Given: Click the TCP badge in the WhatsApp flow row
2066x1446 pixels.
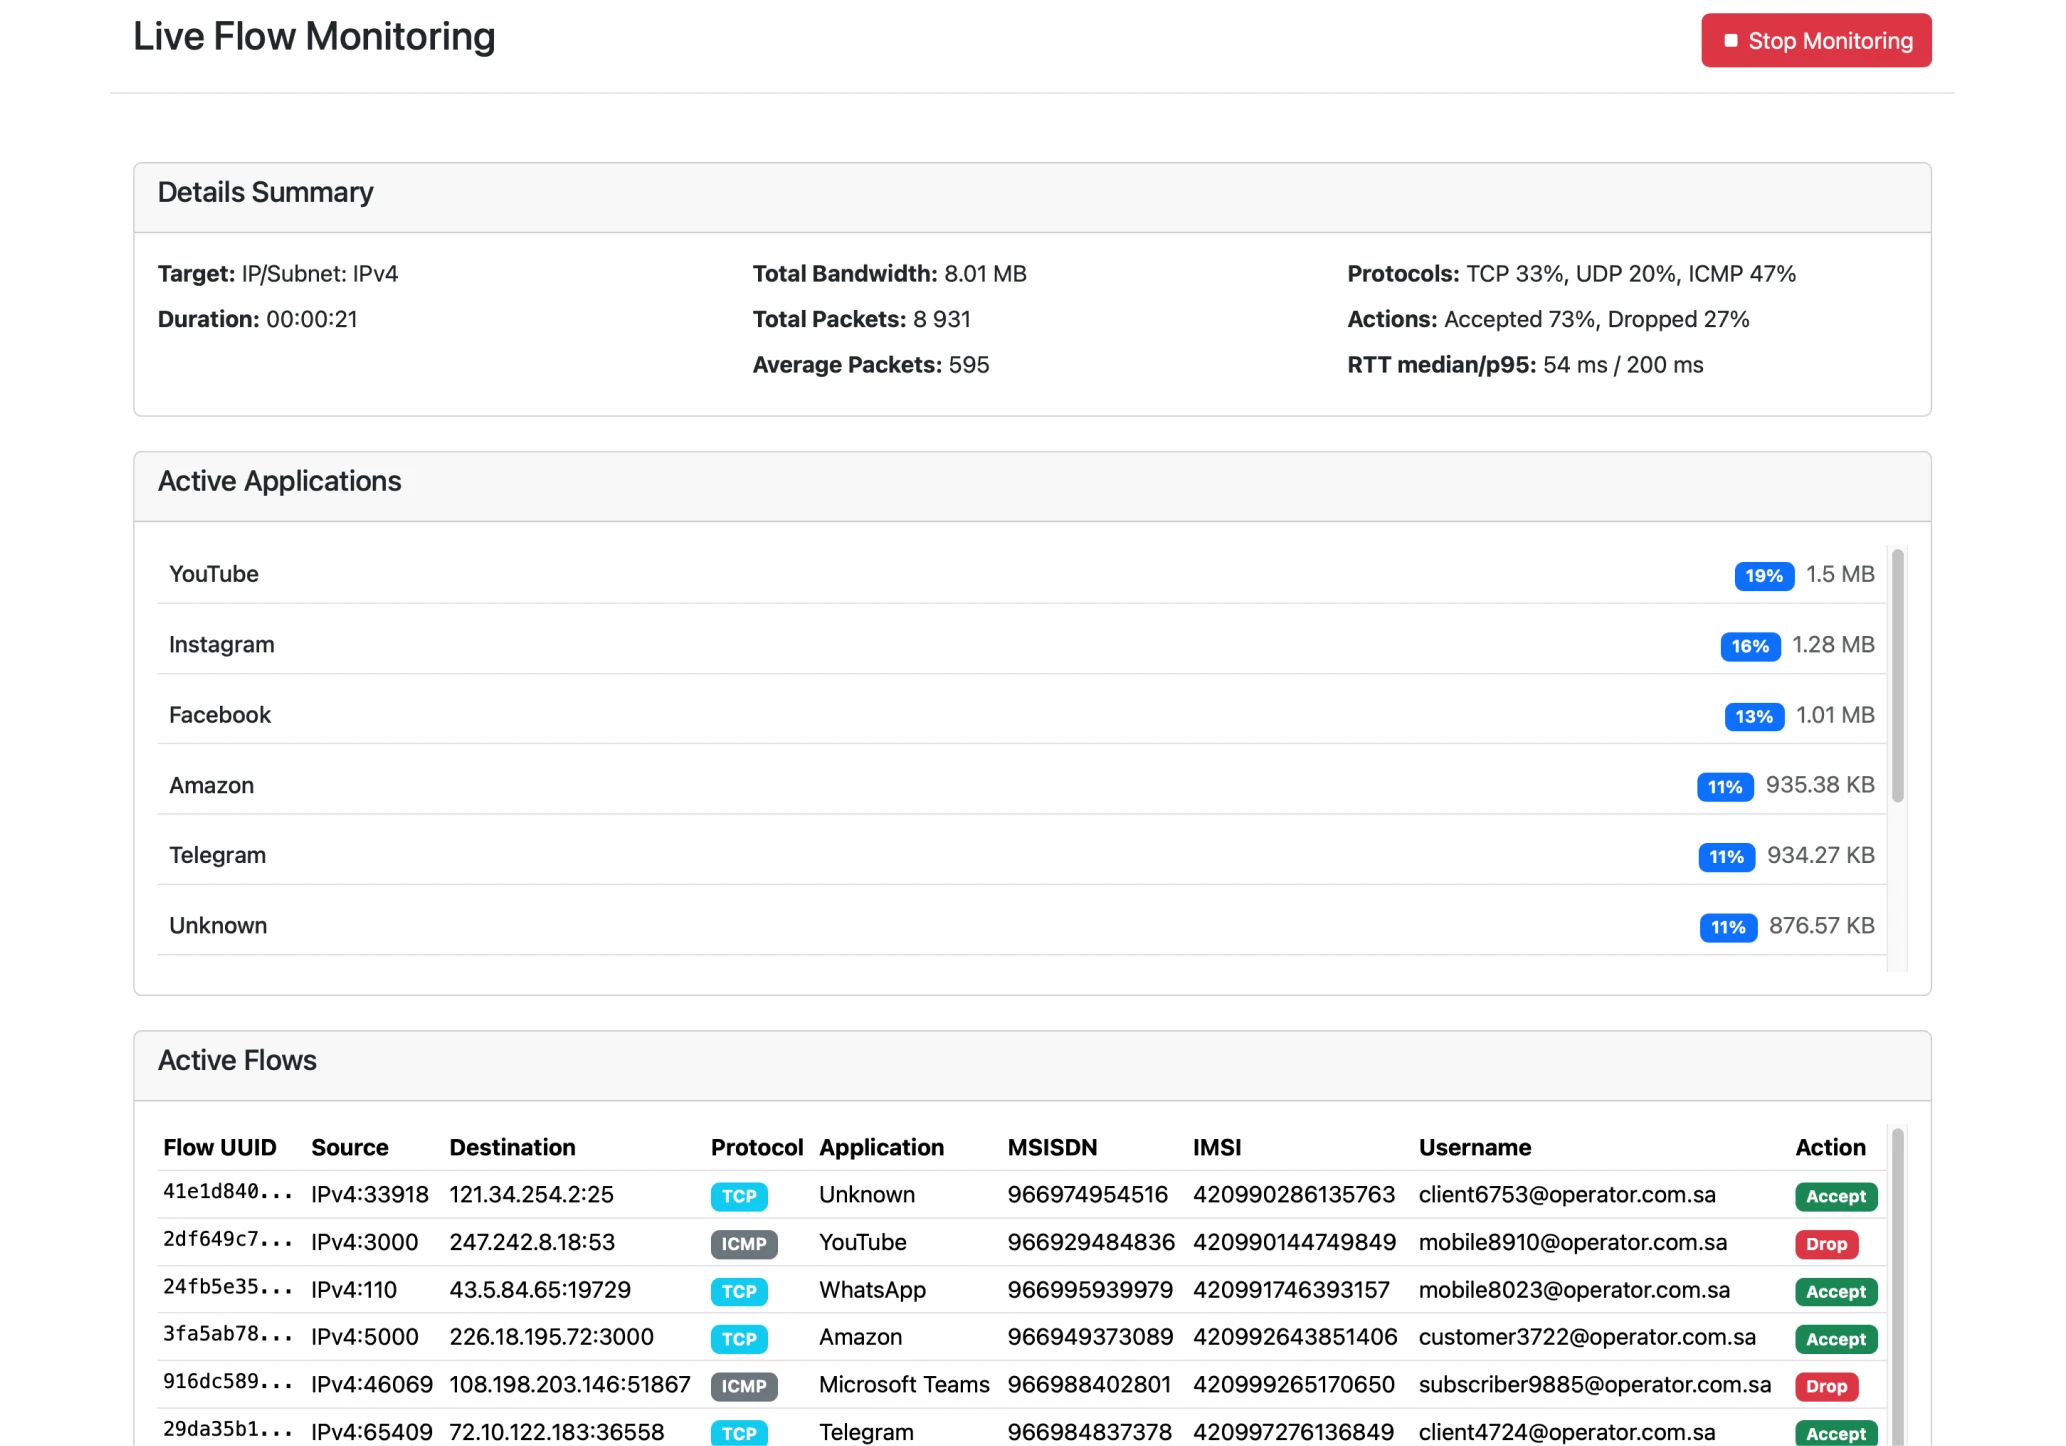Looking at the screenshot, I should (738, 1291).
